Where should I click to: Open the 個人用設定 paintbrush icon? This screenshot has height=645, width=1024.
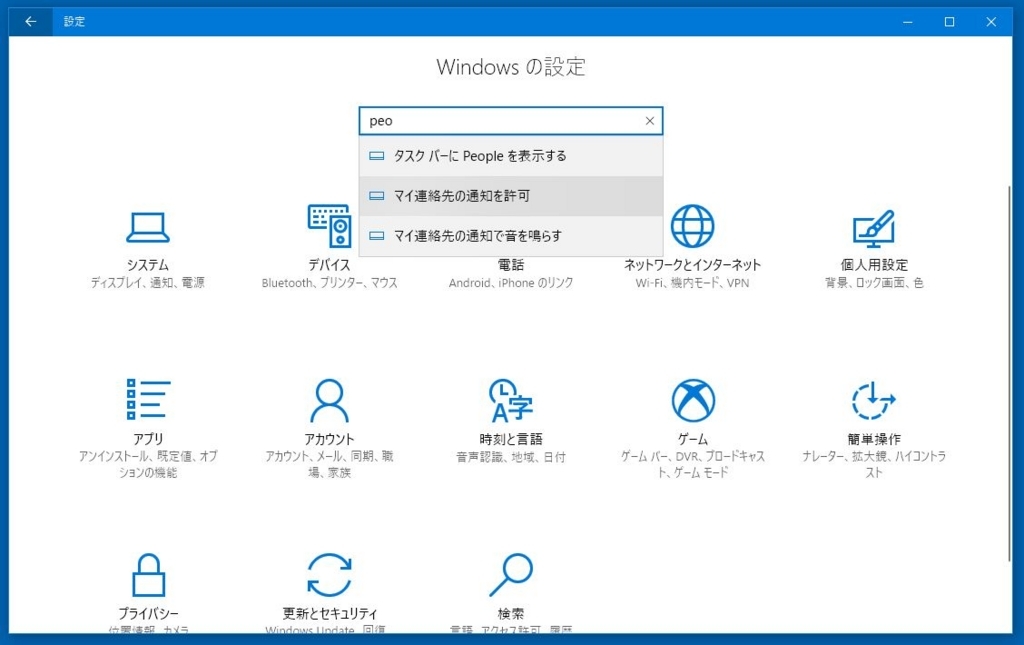(874, 228)
